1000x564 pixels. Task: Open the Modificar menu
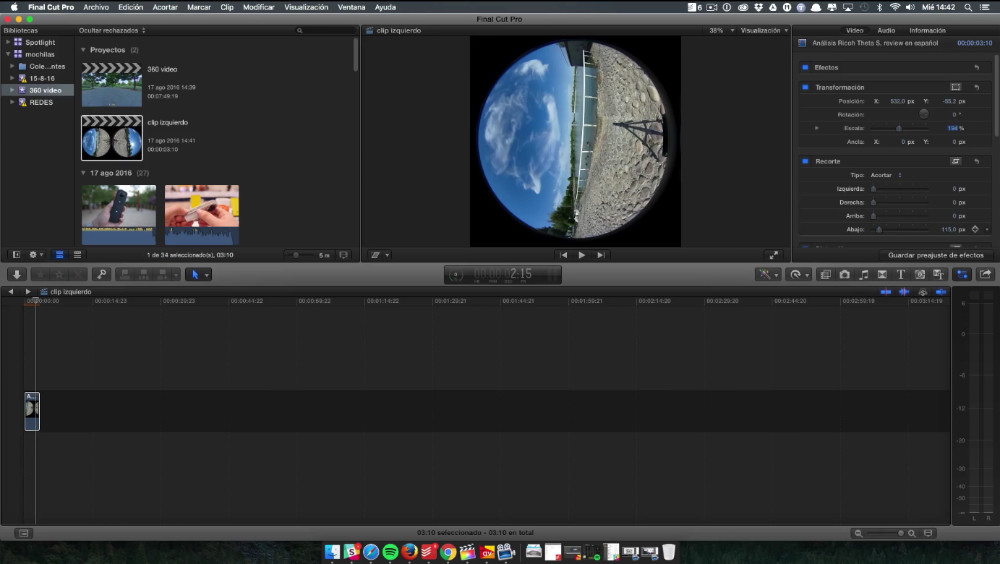258,7
